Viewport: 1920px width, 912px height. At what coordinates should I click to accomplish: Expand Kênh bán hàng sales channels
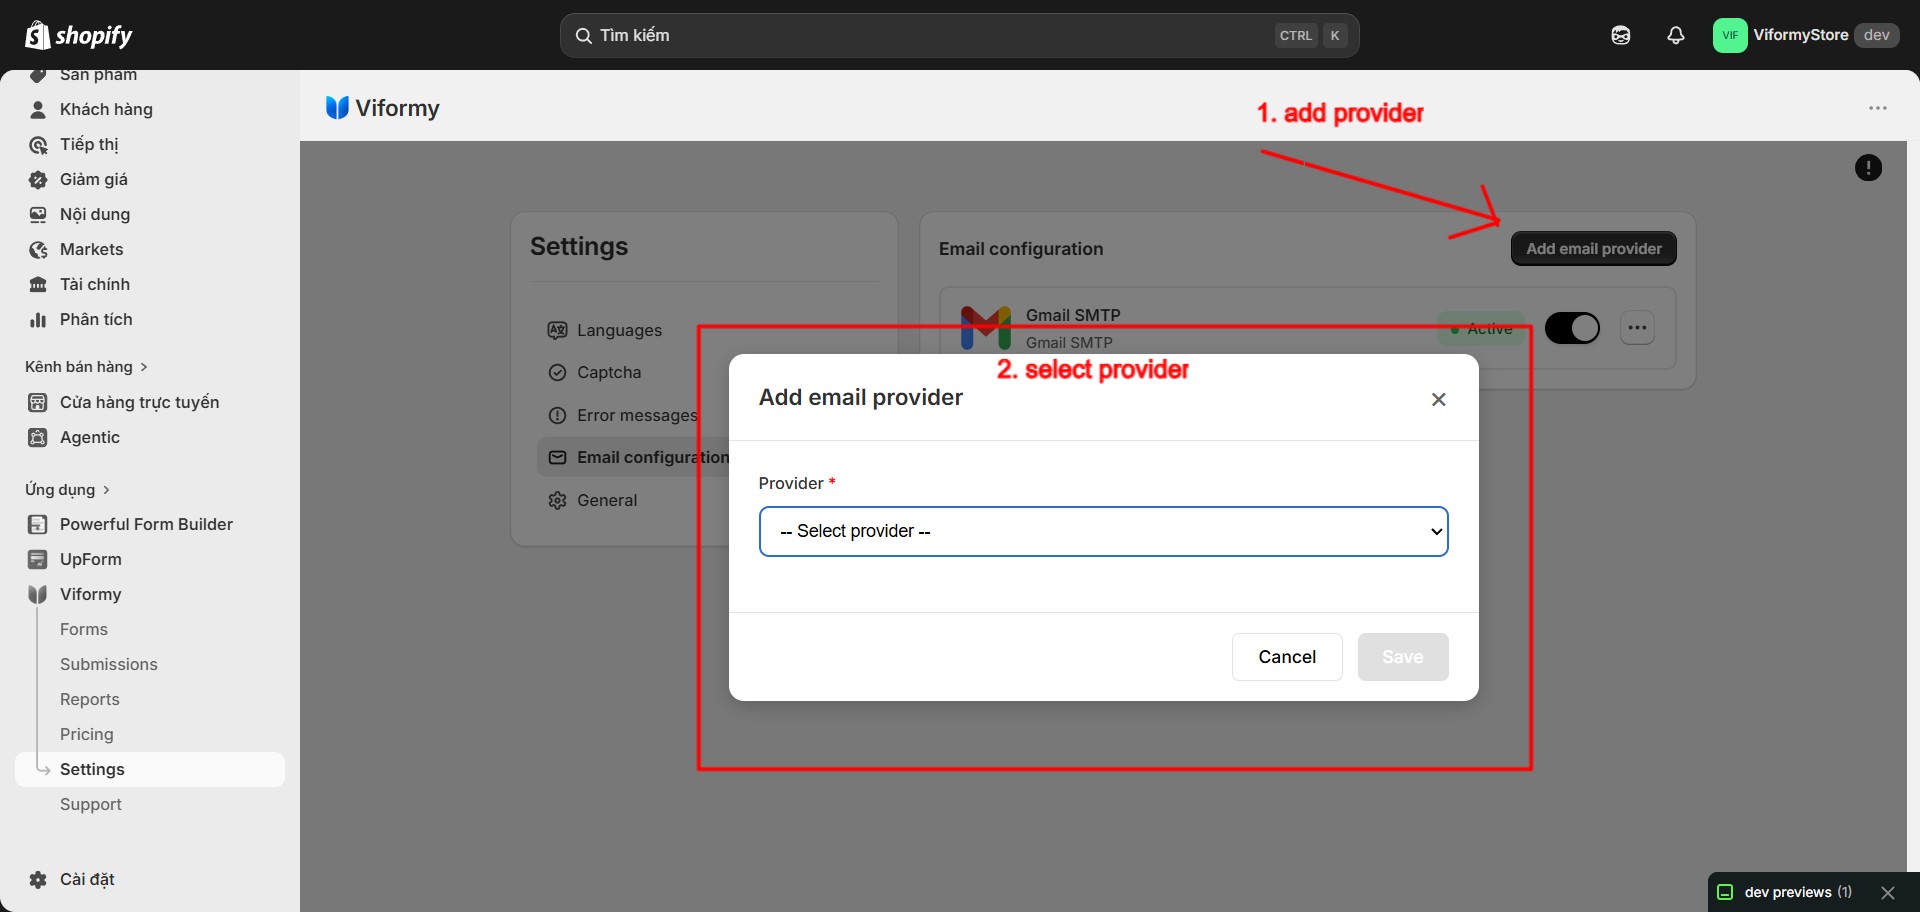[87, 366]
